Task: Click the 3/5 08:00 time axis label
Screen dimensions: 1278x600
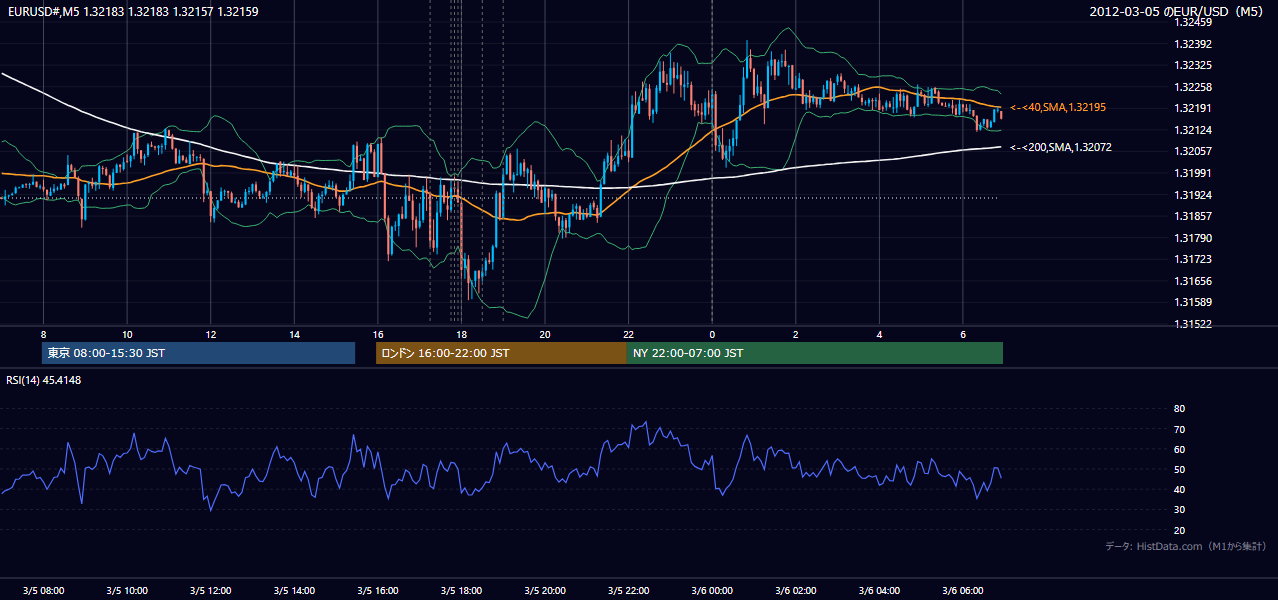Action: [43, 591]
